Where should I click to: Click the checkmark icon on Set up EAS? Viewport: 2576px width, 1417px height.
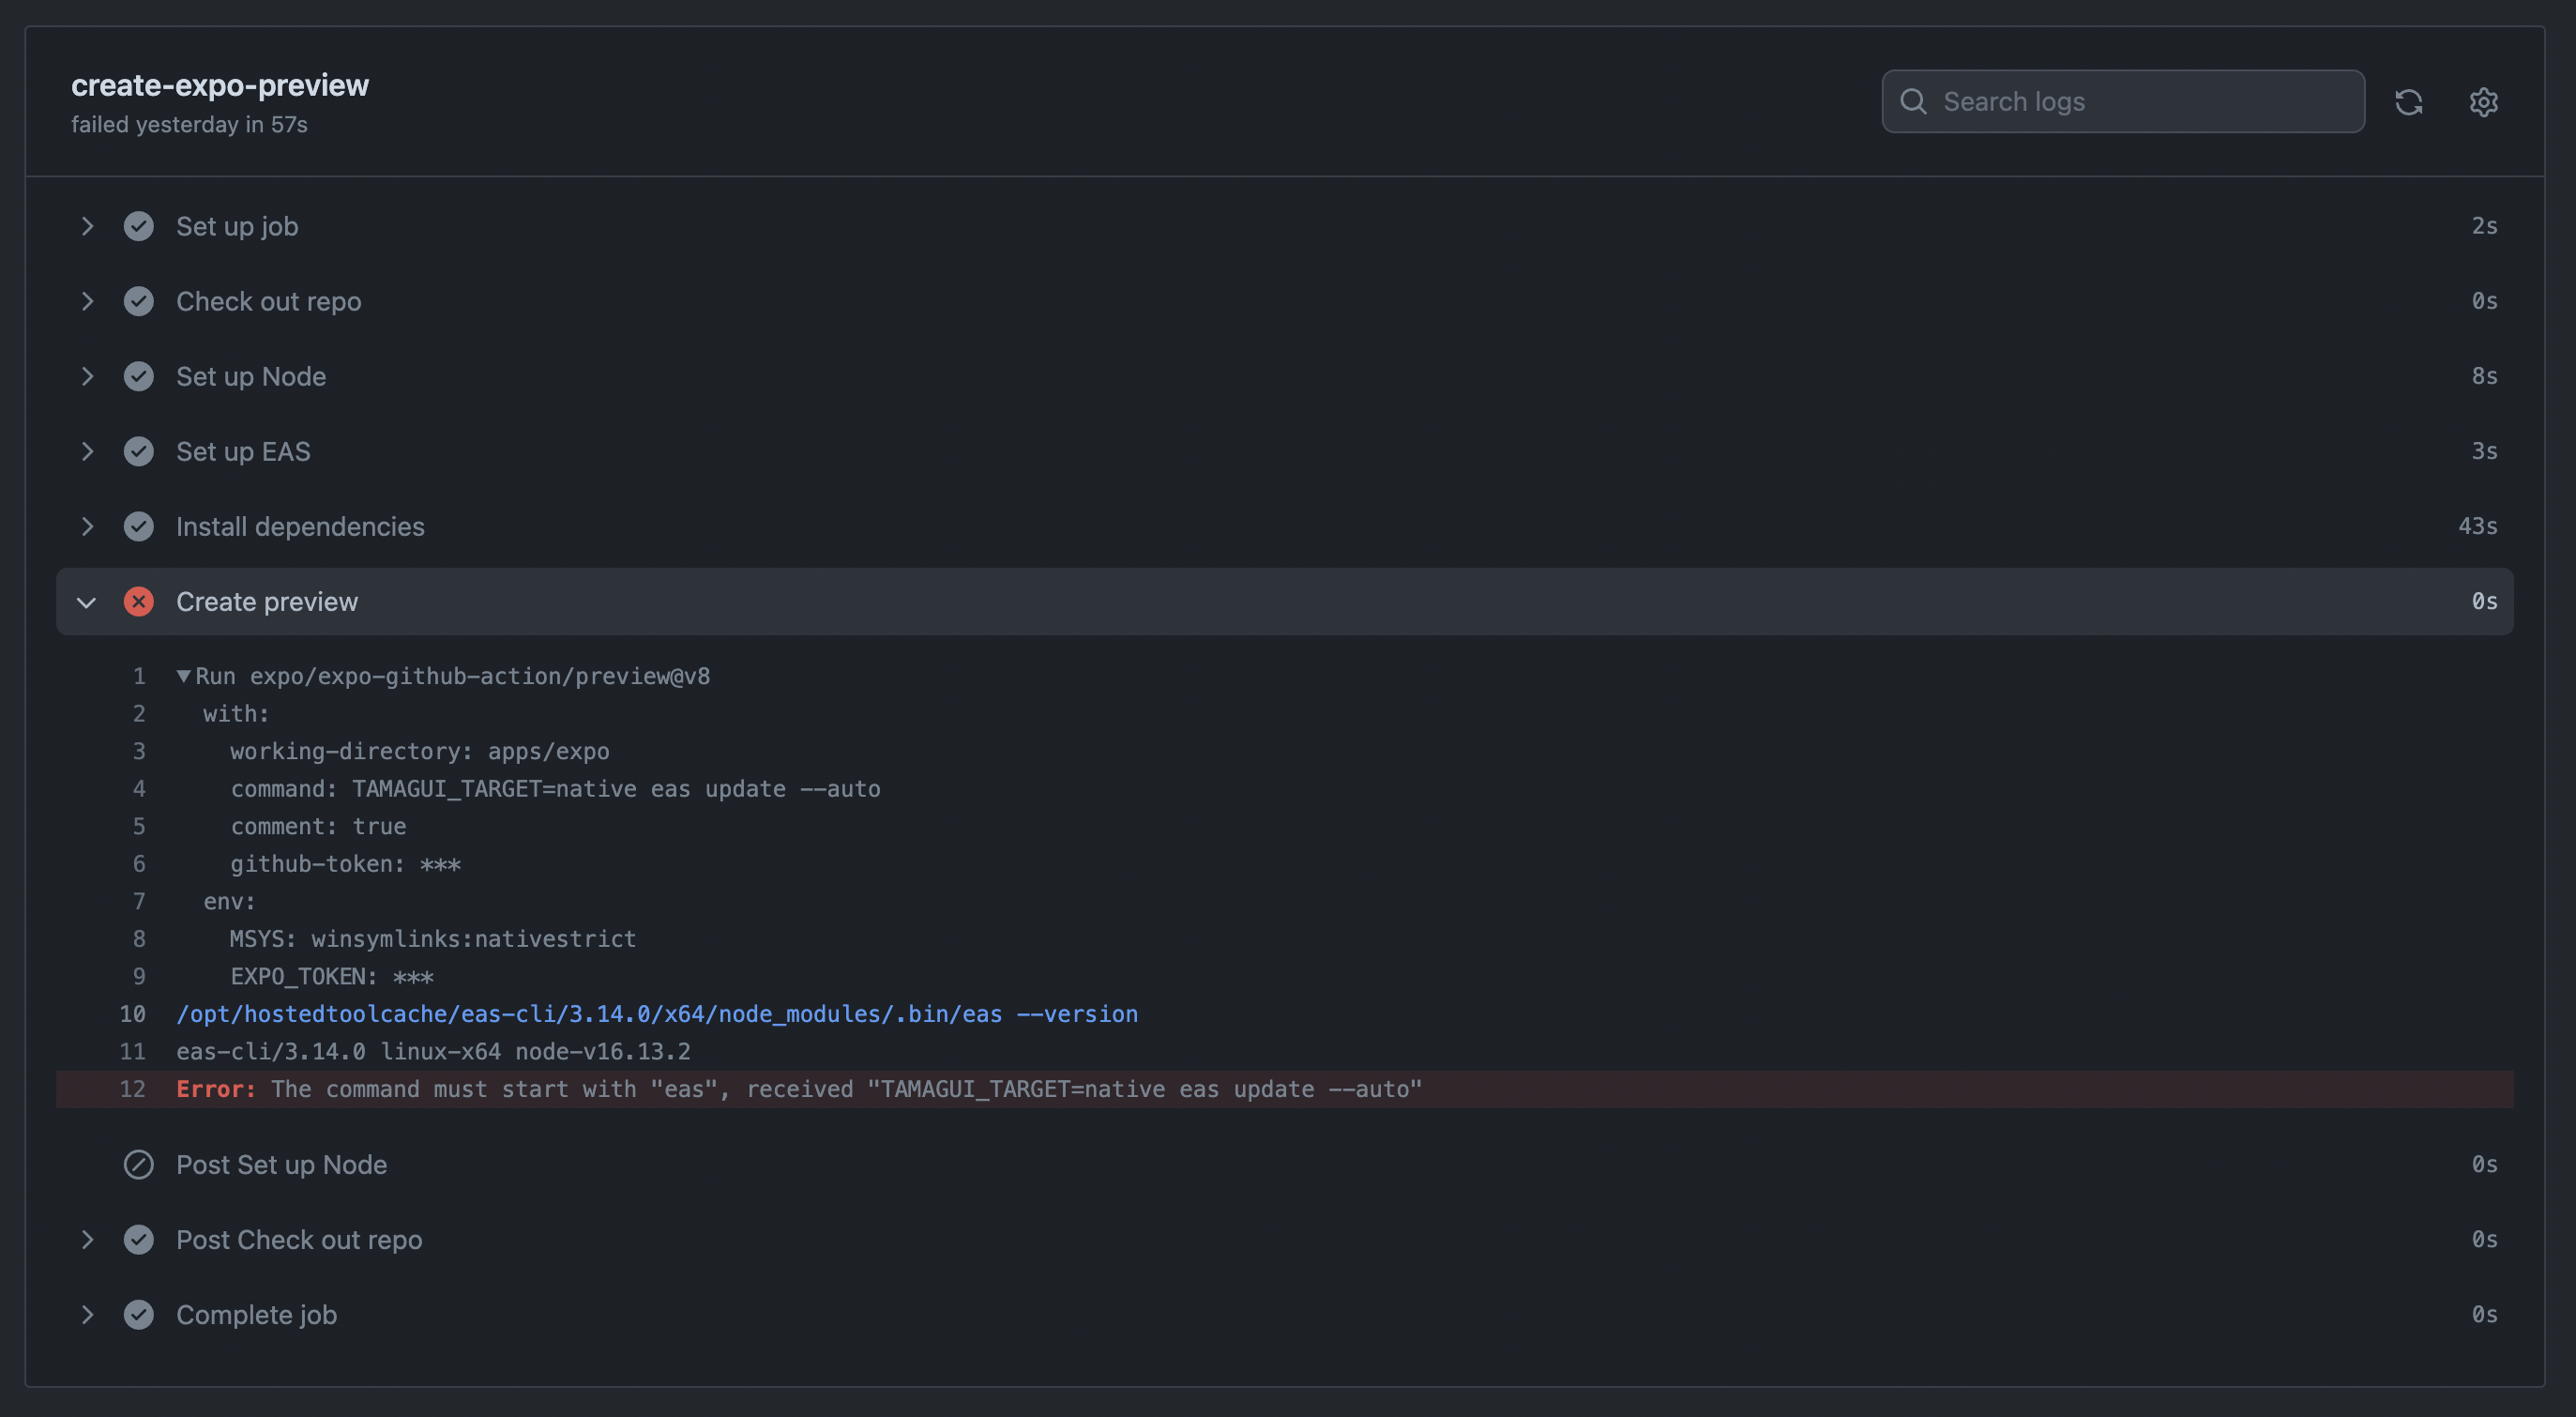pos(138,451)
